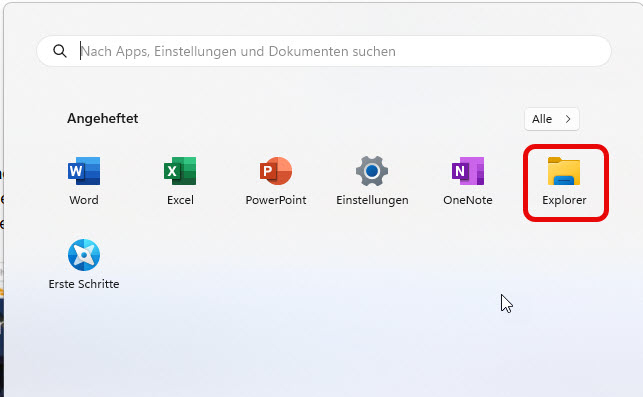
Task: Open the Explorer folder icon
Action: coord(564,171)
